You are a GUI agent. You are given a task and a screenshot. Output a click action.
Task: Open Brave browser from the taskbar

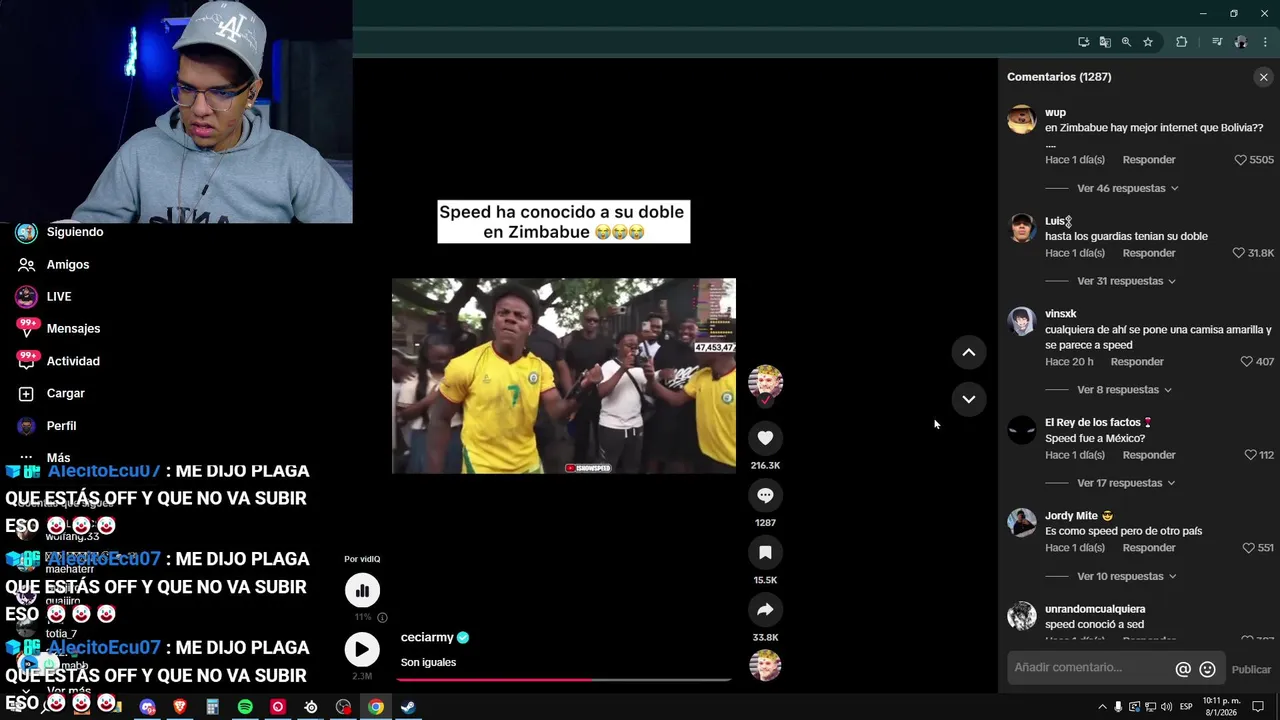tap(180, 707)
